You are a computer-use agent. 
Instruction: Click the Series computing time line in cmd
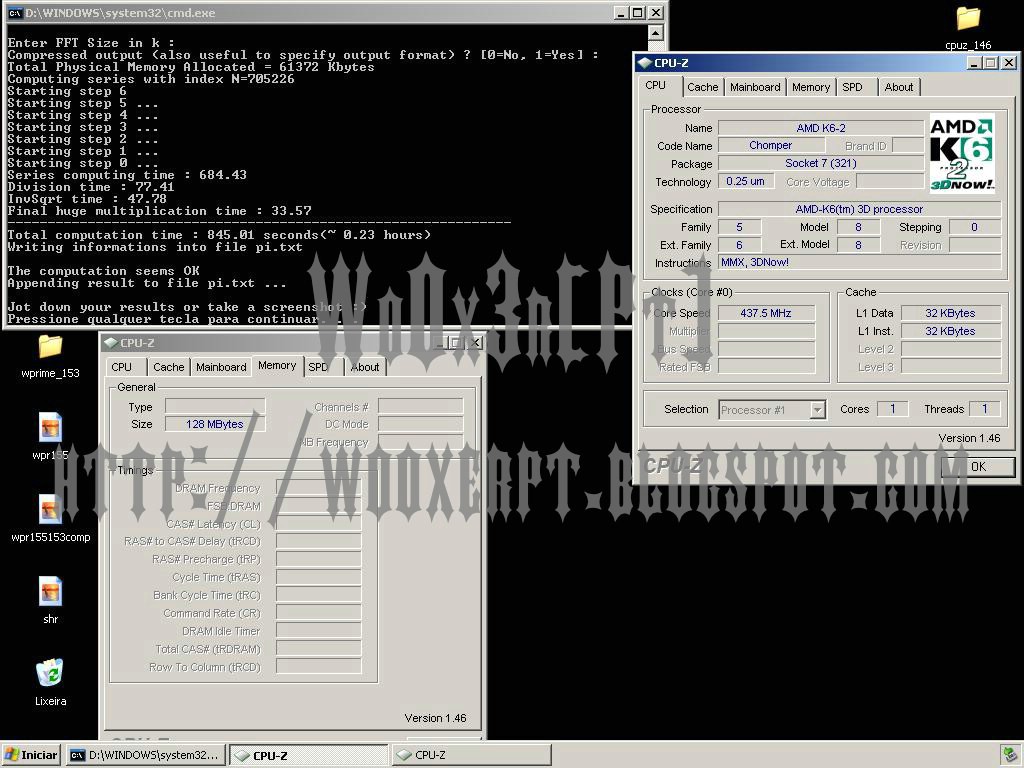click(x=127, y=175)
